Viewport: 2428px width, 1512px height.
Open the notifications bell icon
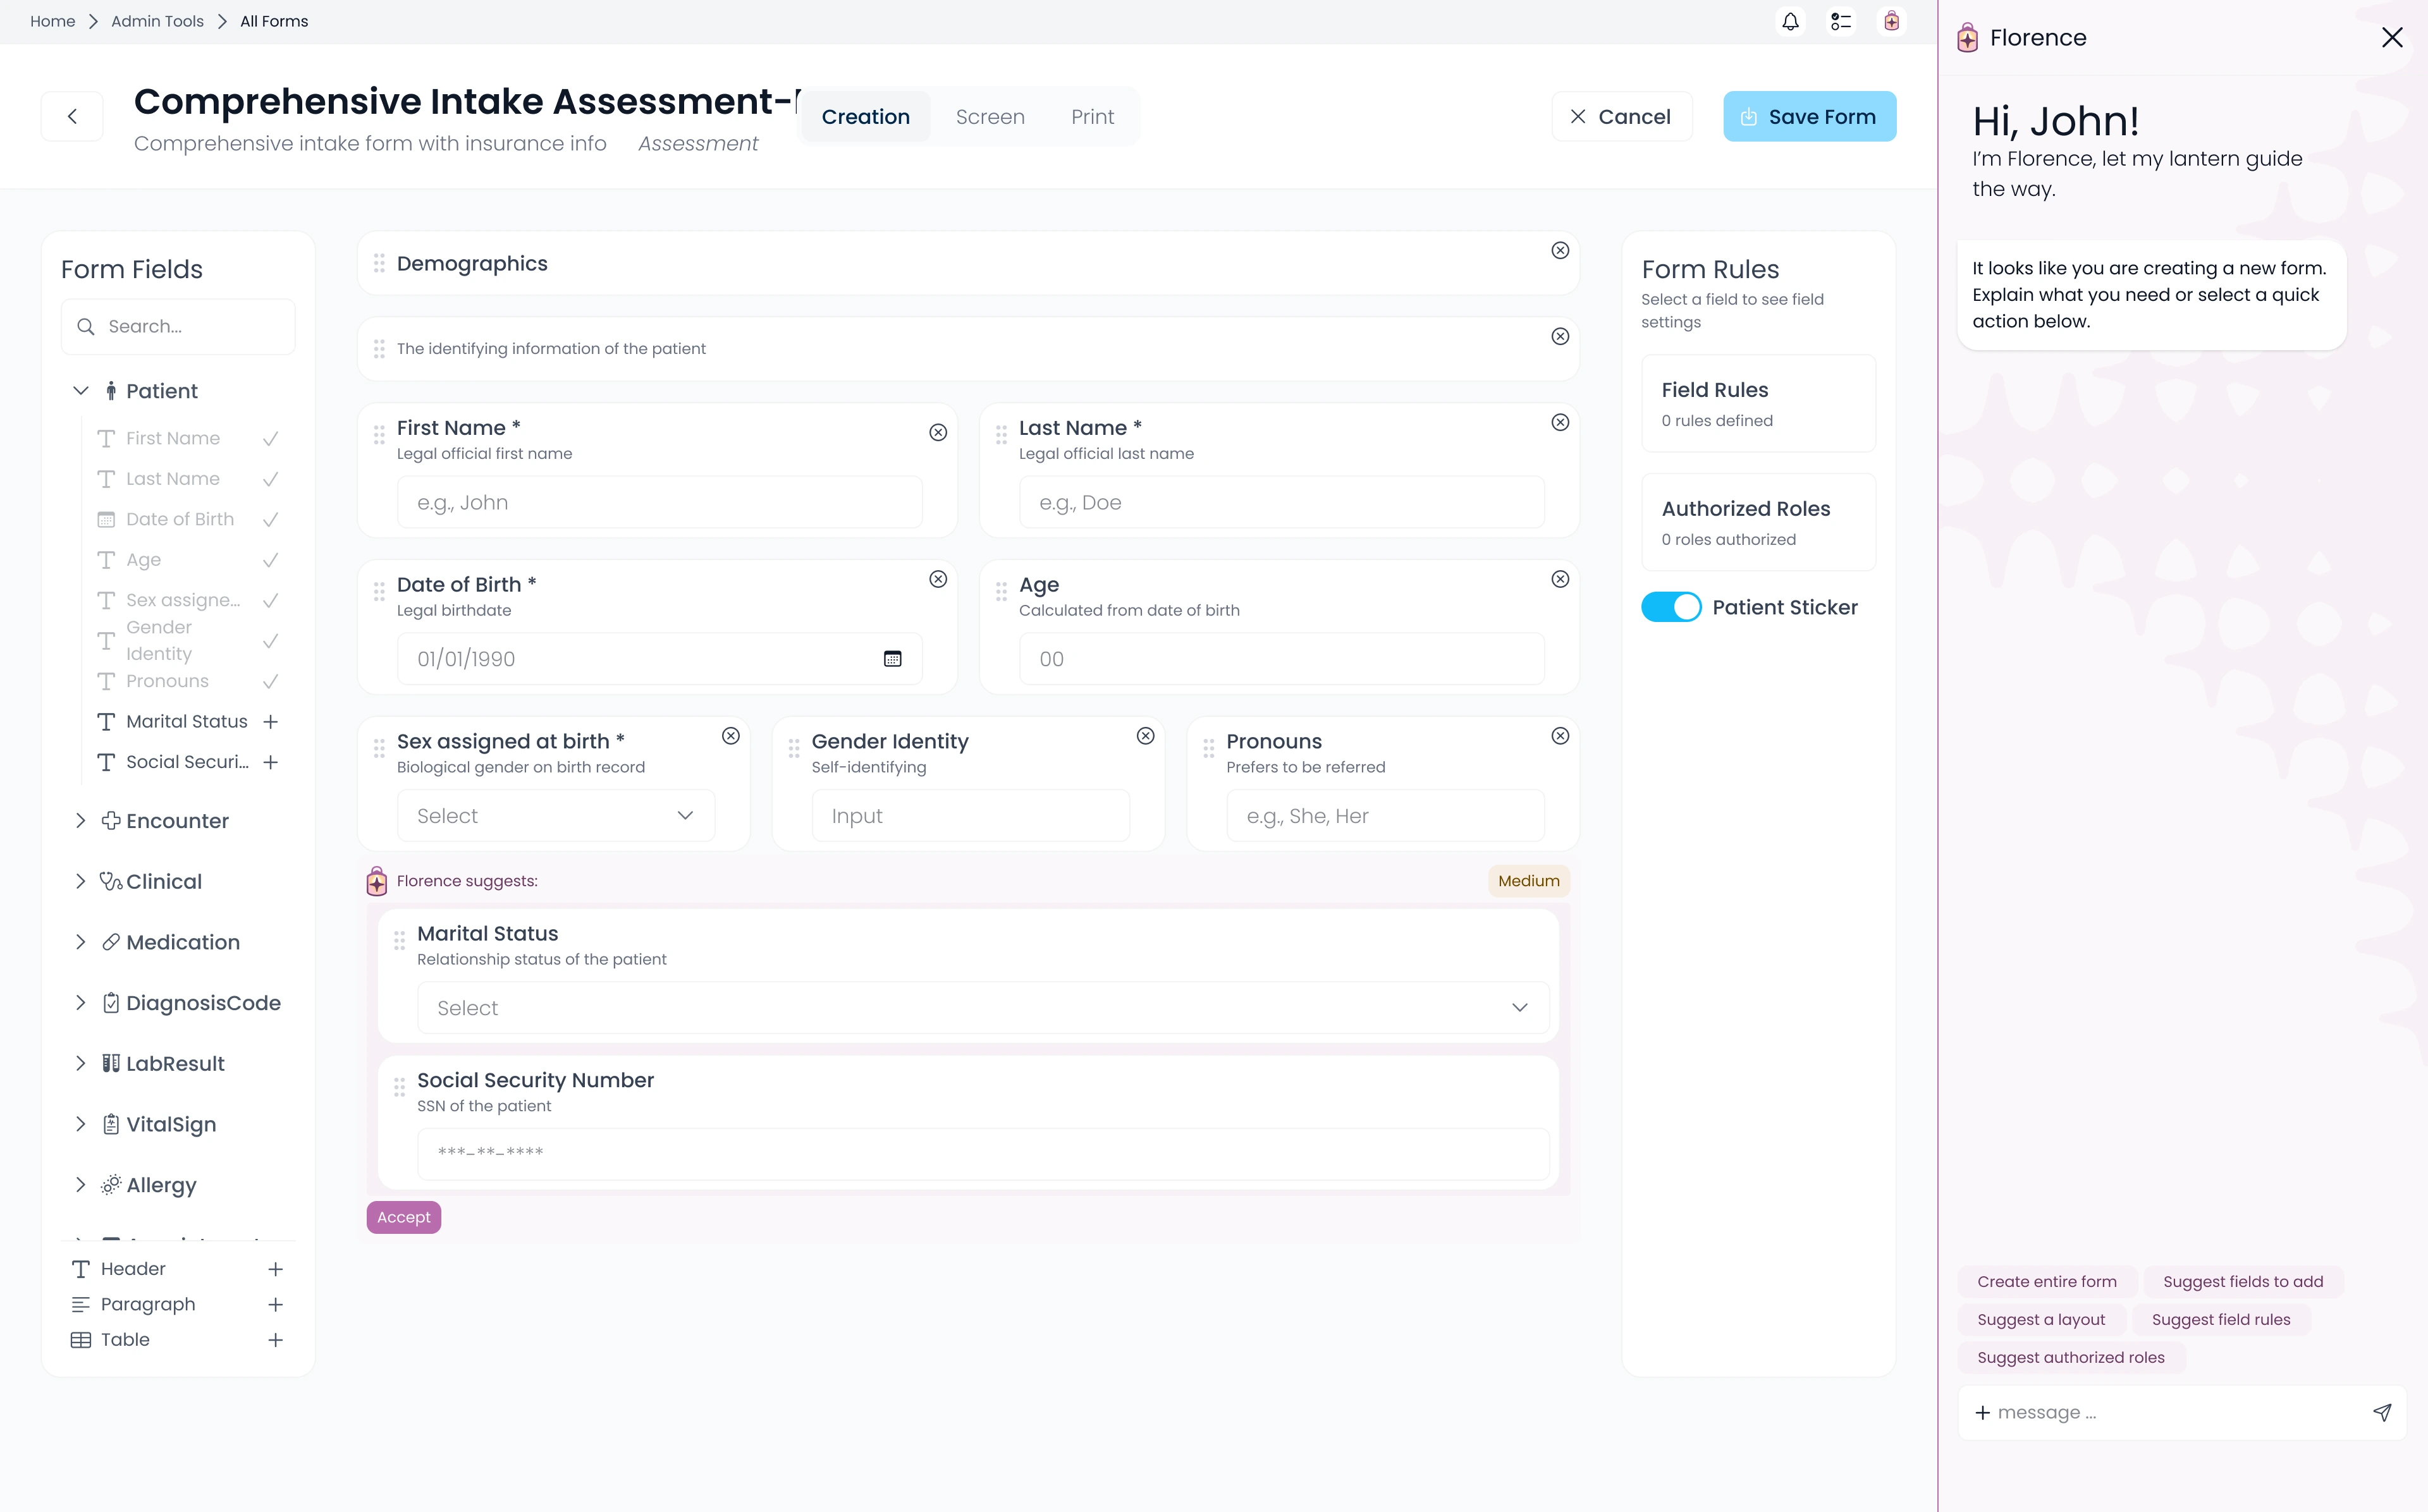tap(1790, 21)
